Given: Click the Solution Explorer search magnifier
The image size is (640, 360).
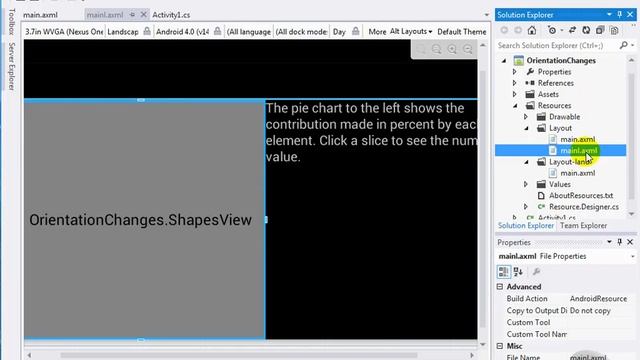Looking at the screenshot, I should point(624,45).
